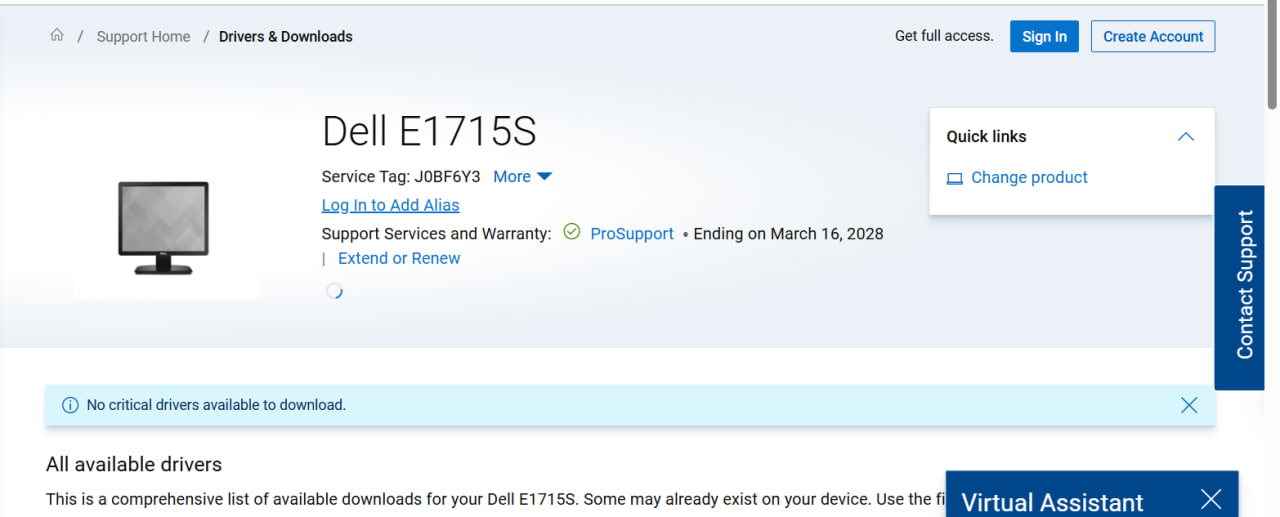The width and height of the screenshot is (1280, 517).
Task: Click the Service Tag J0BF6Y3 text
Action: pyautogui.click(x=401, y=176)
